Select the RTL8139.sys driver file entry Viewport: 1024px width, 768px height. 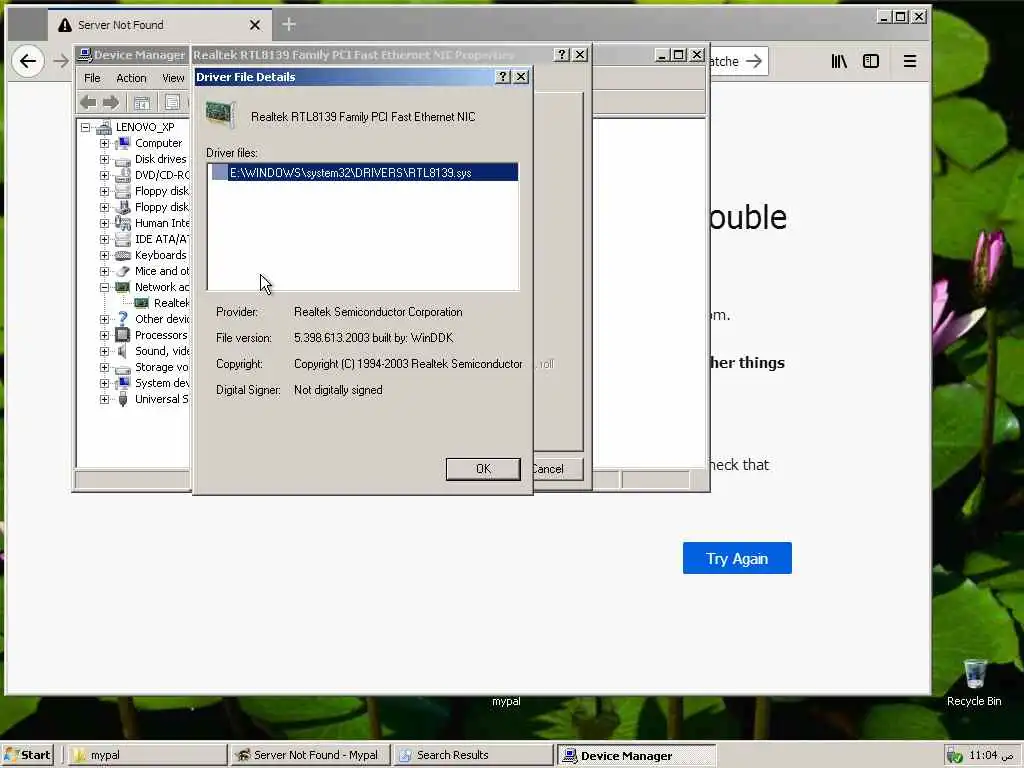click(x=364, y=172)
